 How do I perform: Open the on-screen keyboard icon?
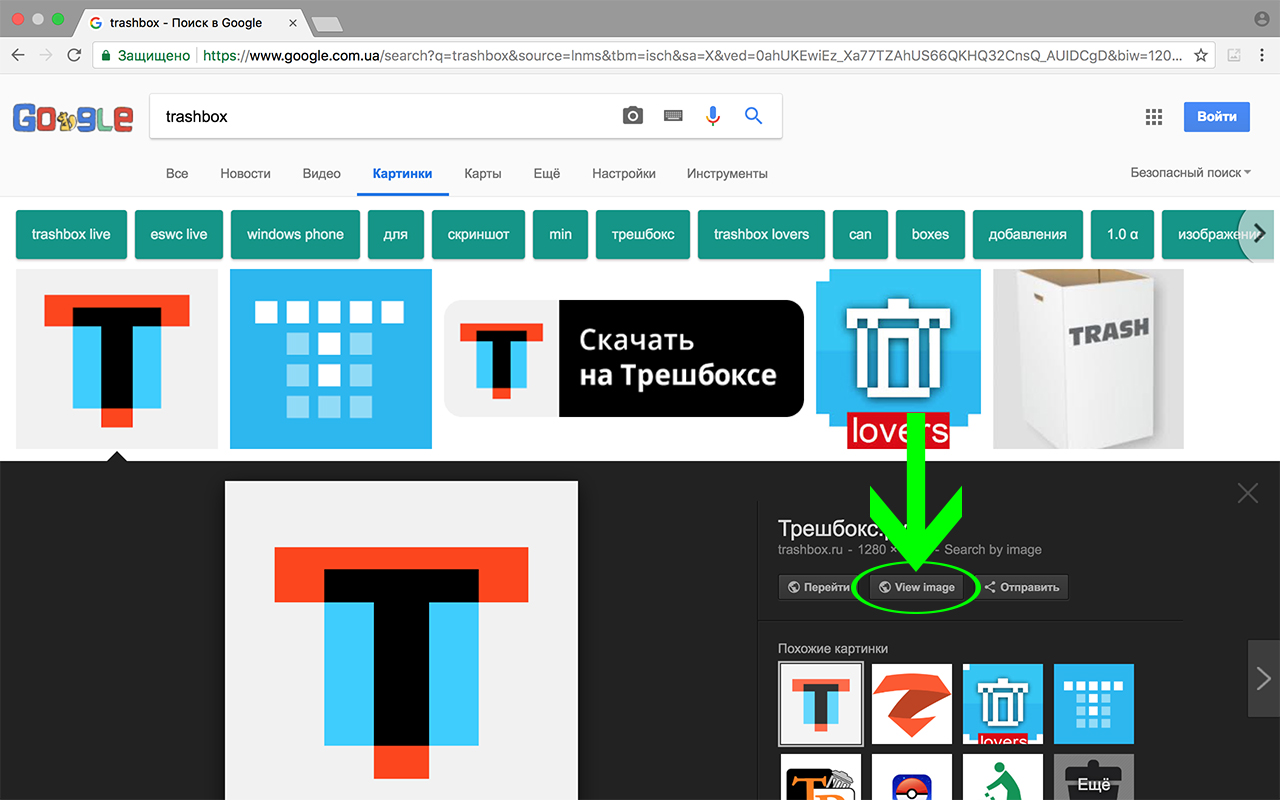(x=673, y=116)
